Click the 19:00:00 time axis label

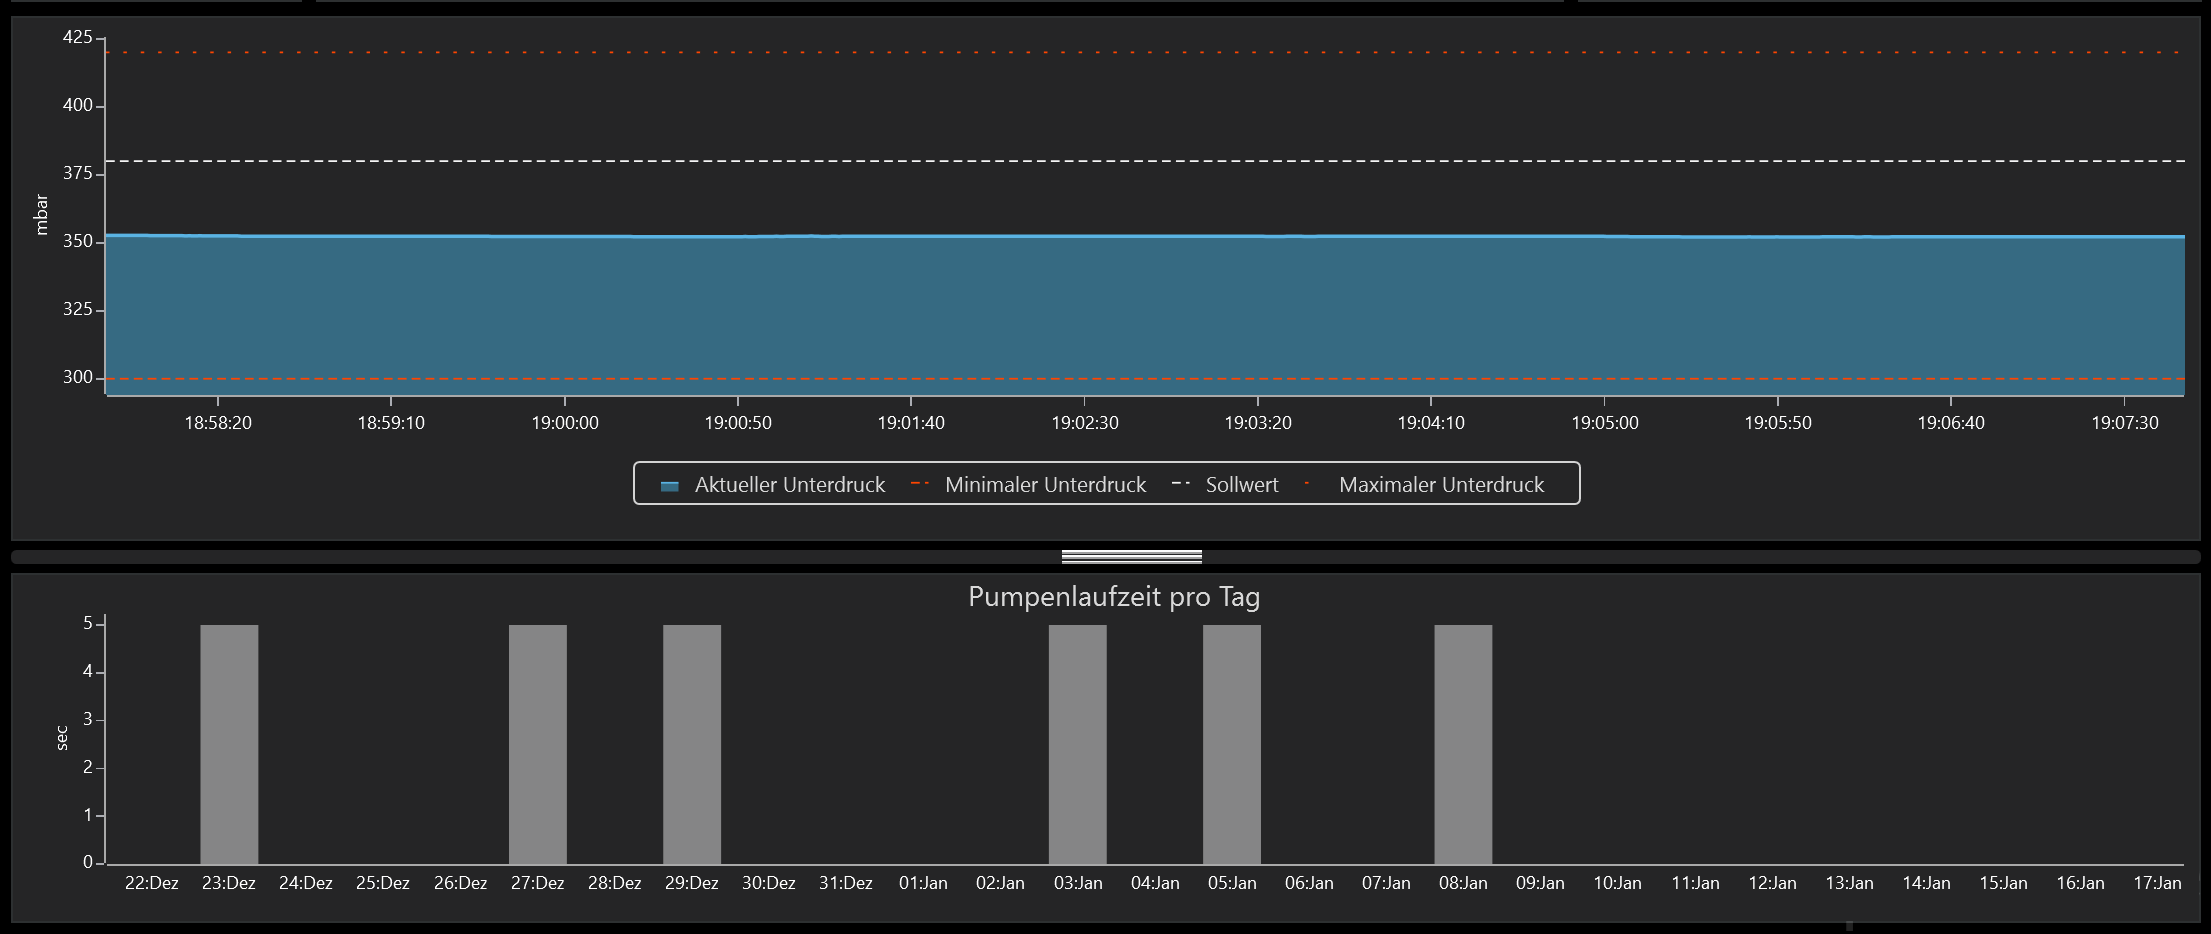565,423
